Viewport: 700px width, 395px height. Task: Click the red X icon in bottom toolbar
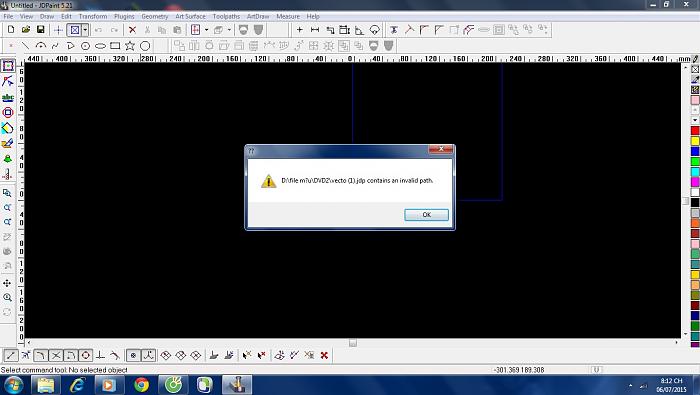click(x=324, y=355)
